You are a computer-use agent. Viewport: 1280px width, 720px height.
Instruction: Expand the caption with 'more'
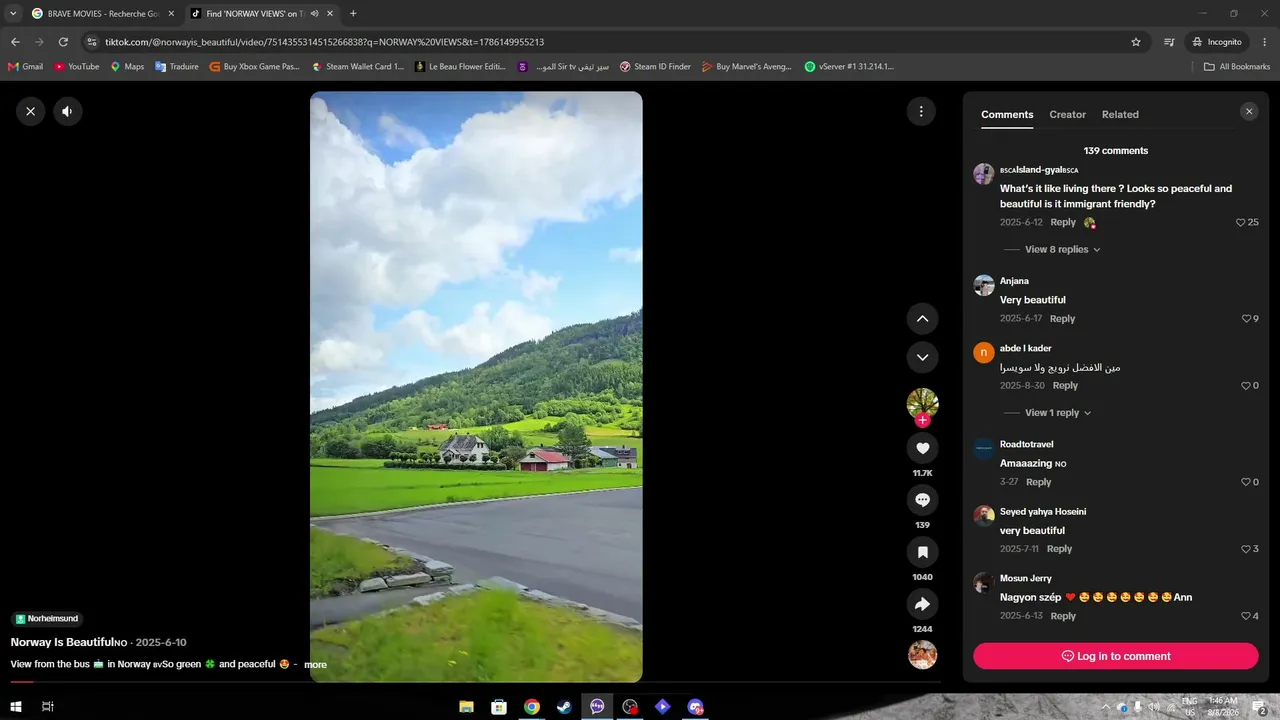[x=315, y=665]
